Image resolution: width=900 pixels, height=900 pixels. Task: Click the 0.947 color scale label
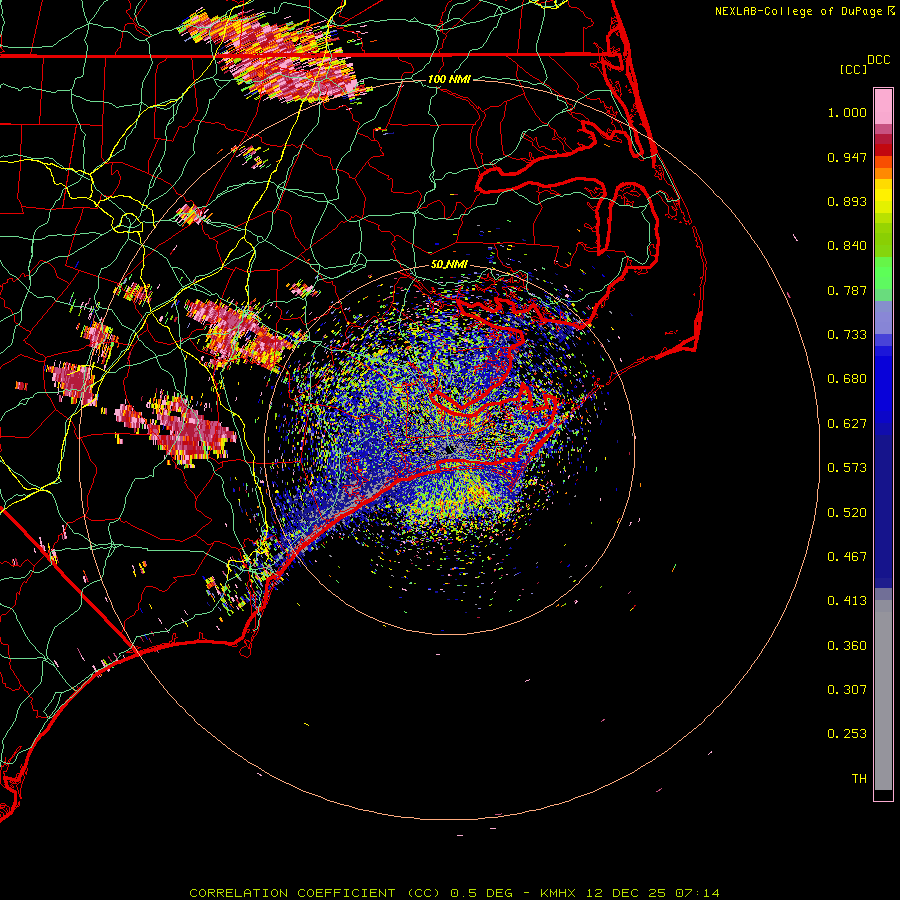847,157
